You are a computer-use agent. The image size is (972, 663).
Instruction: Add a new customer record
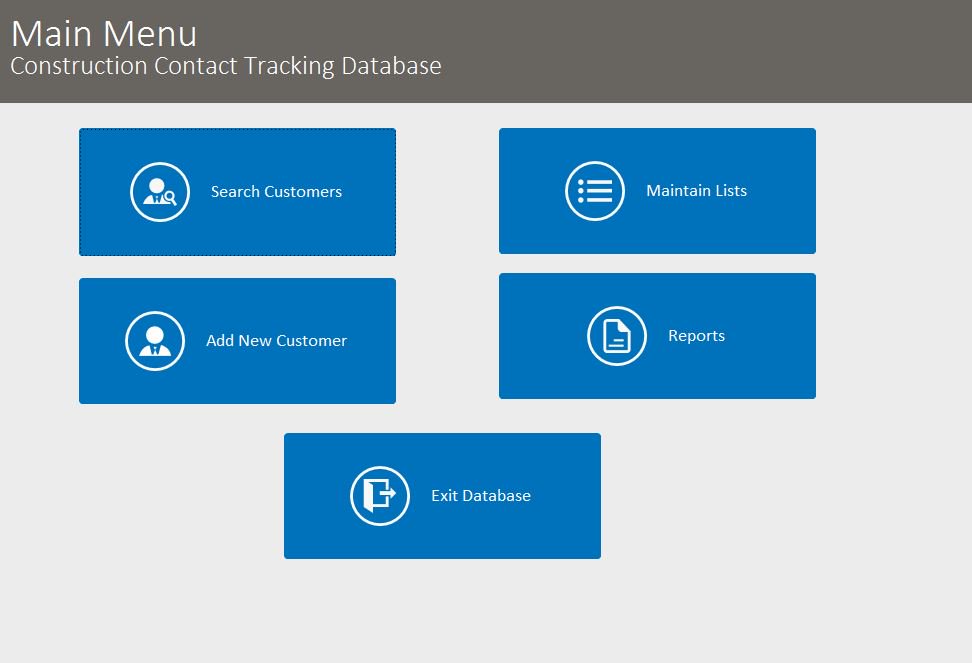point(237,340)
